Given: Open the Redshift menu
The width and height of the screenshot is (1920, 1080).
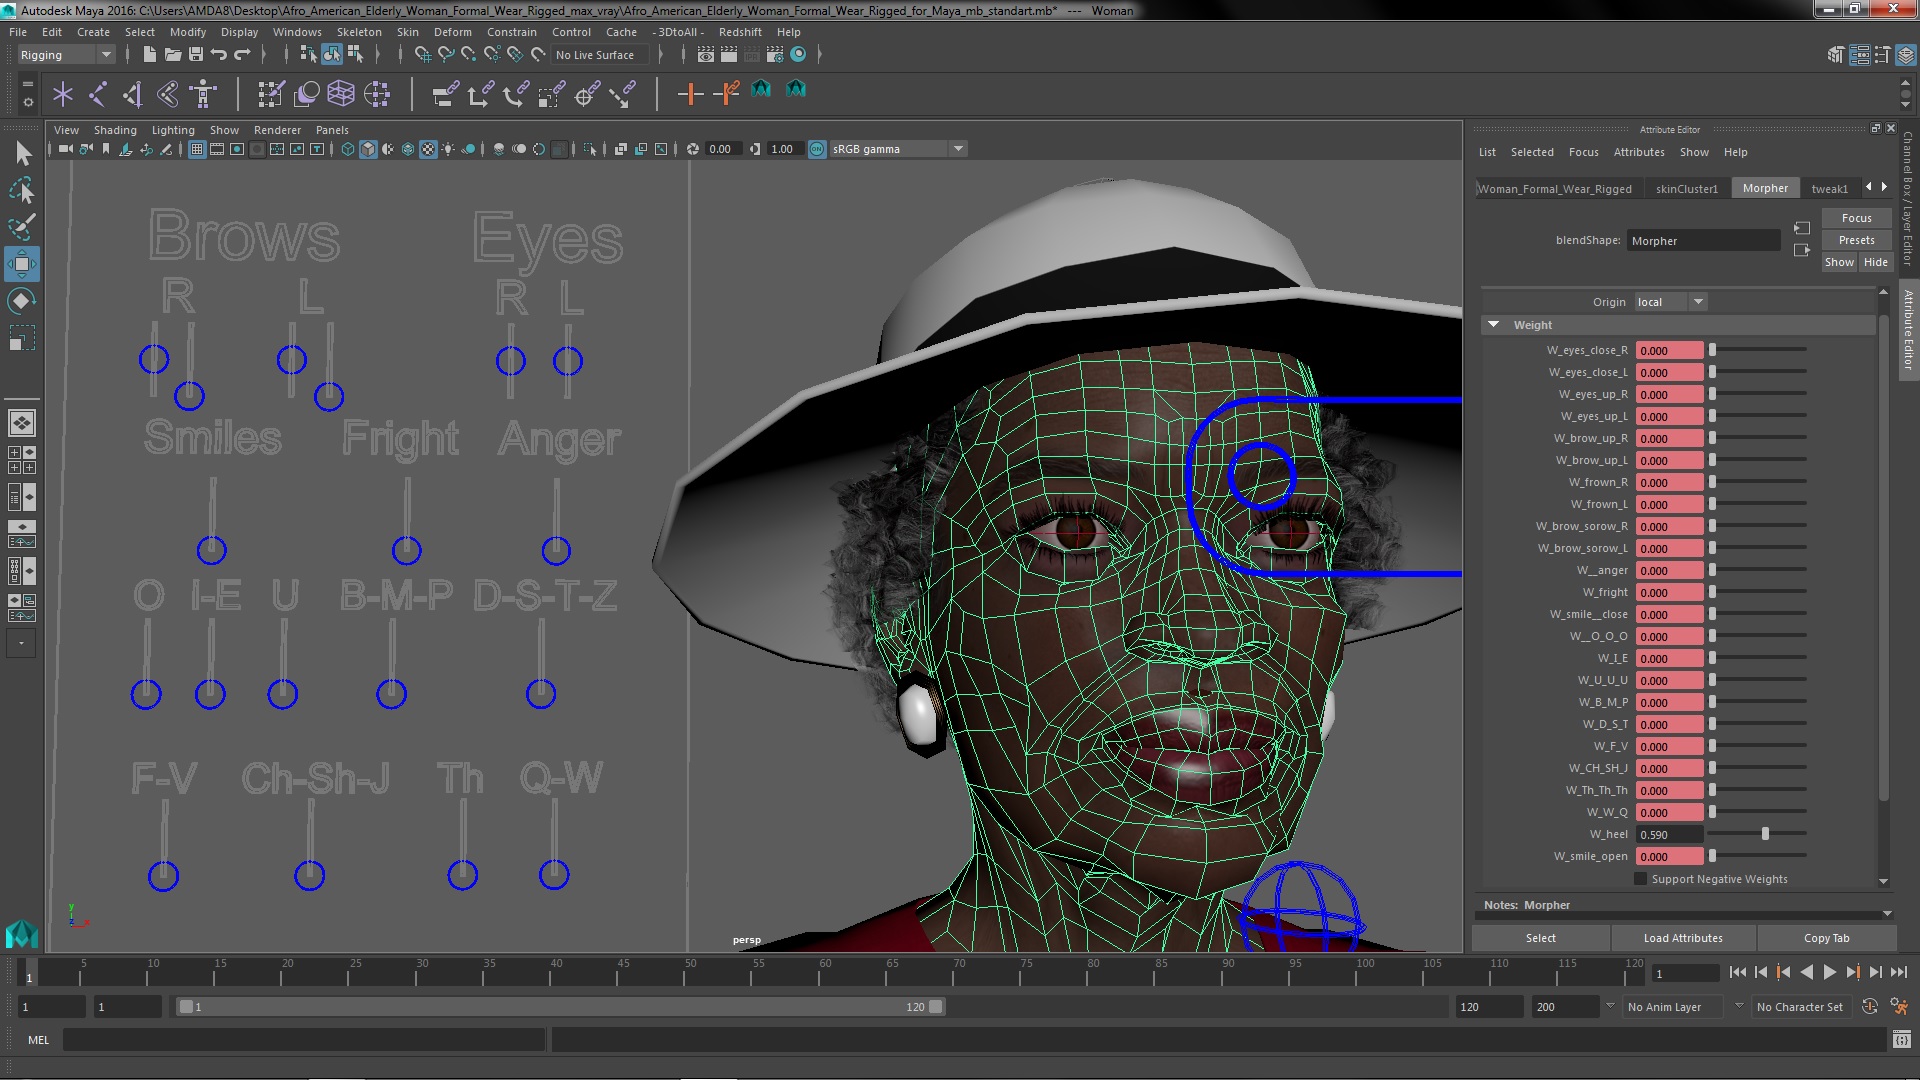Looking at the screenshot, I should [740, 32].
